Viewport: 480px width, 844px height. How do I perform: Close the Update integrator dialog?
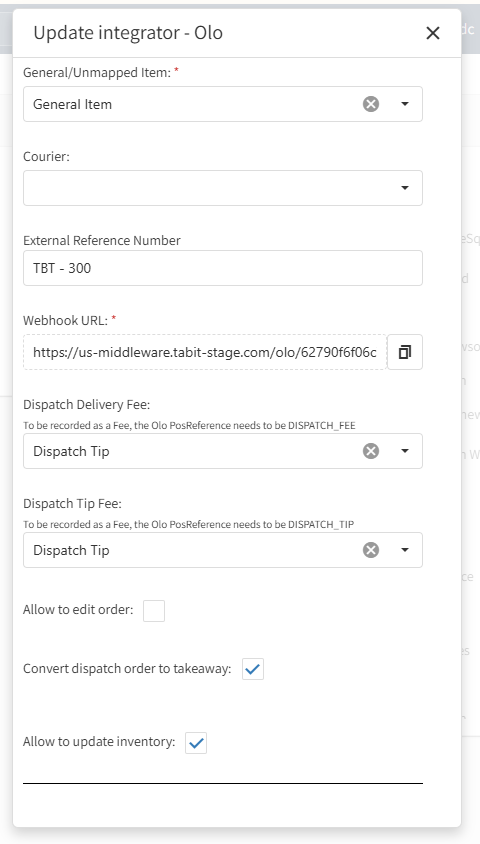pos(433,33)
